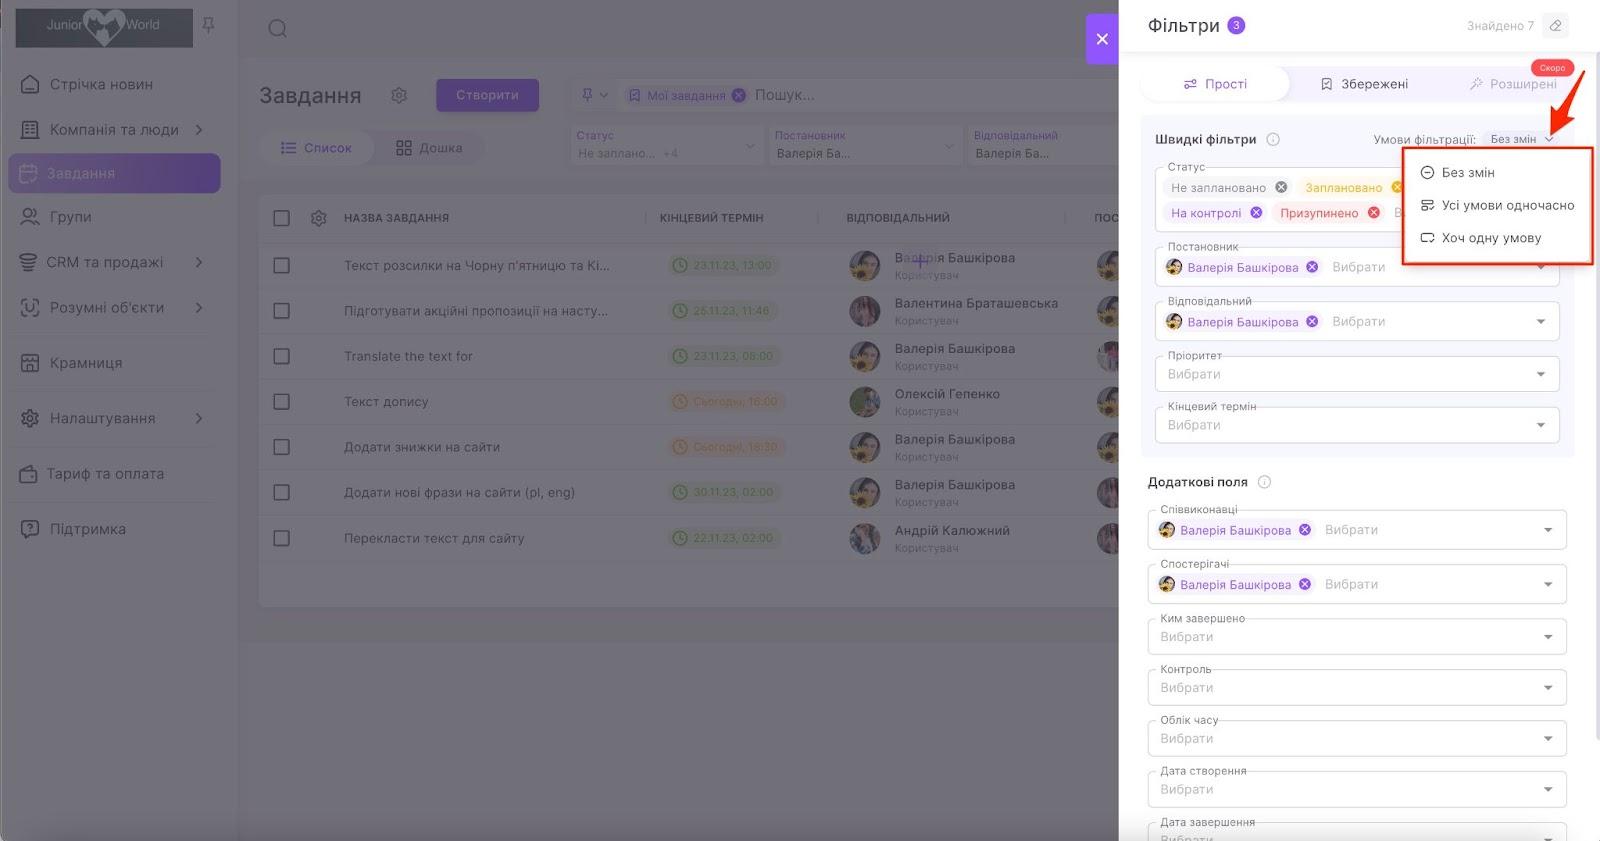The height and width of the screenshot is (841, 1600).
Task: Click the info icon next to Швидкі фільтри
Action: 1273,140
